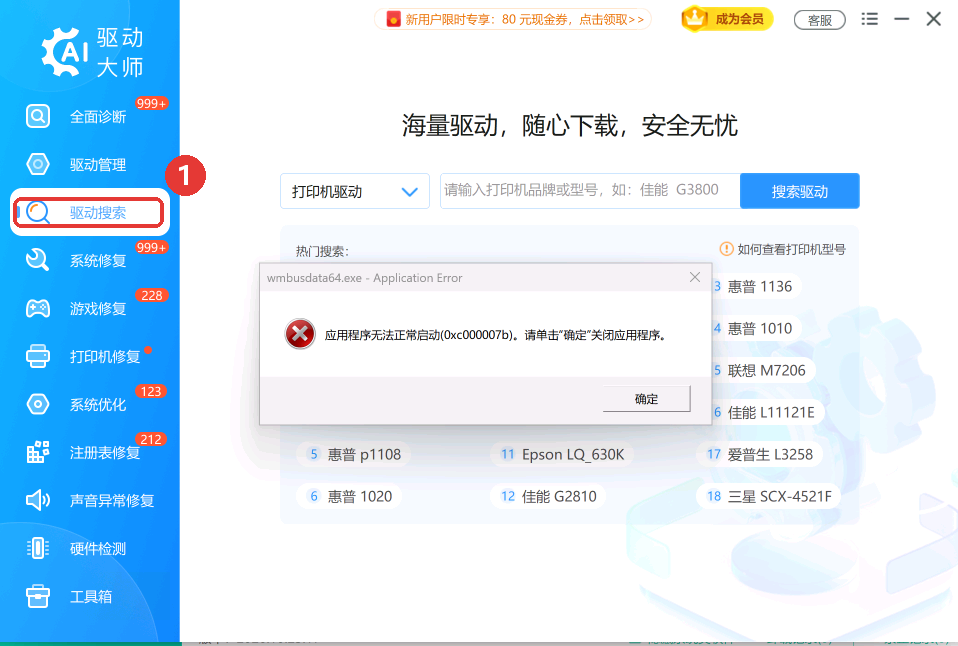
Task: Select hot search 佳能 L11121E
Action: click(x=770, y=413)
